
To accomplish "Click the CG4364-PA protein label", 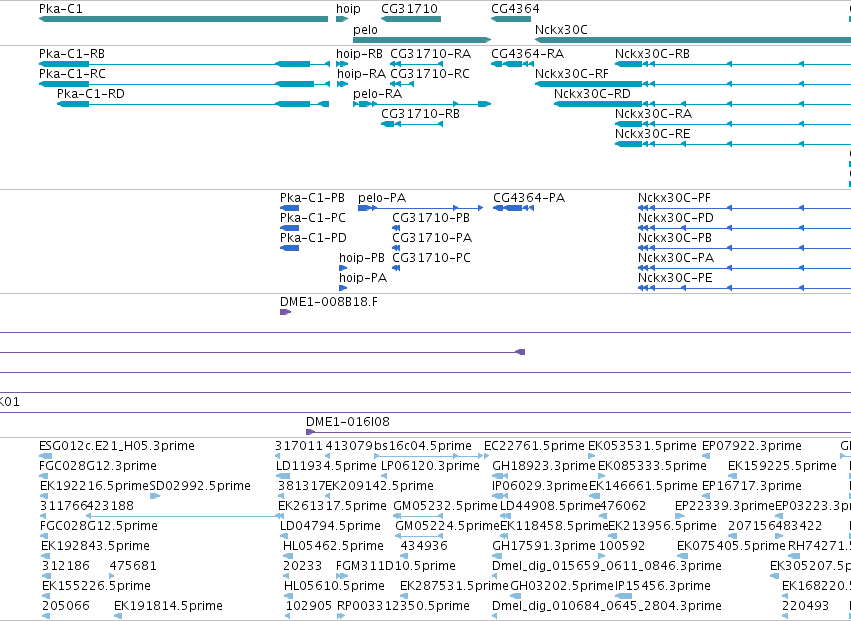I will pyautogui.click(x=529, y=198).
